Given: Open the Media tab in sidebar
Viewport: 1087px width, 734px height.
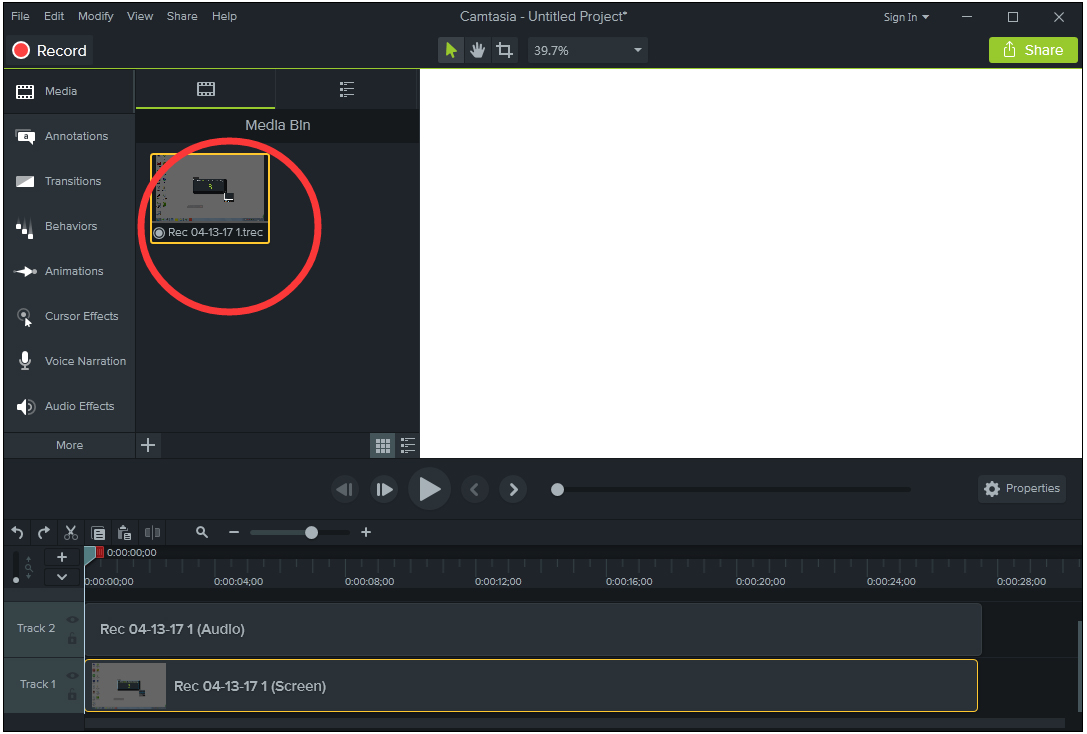Looking at the screenshot, I should pos(69,91).
